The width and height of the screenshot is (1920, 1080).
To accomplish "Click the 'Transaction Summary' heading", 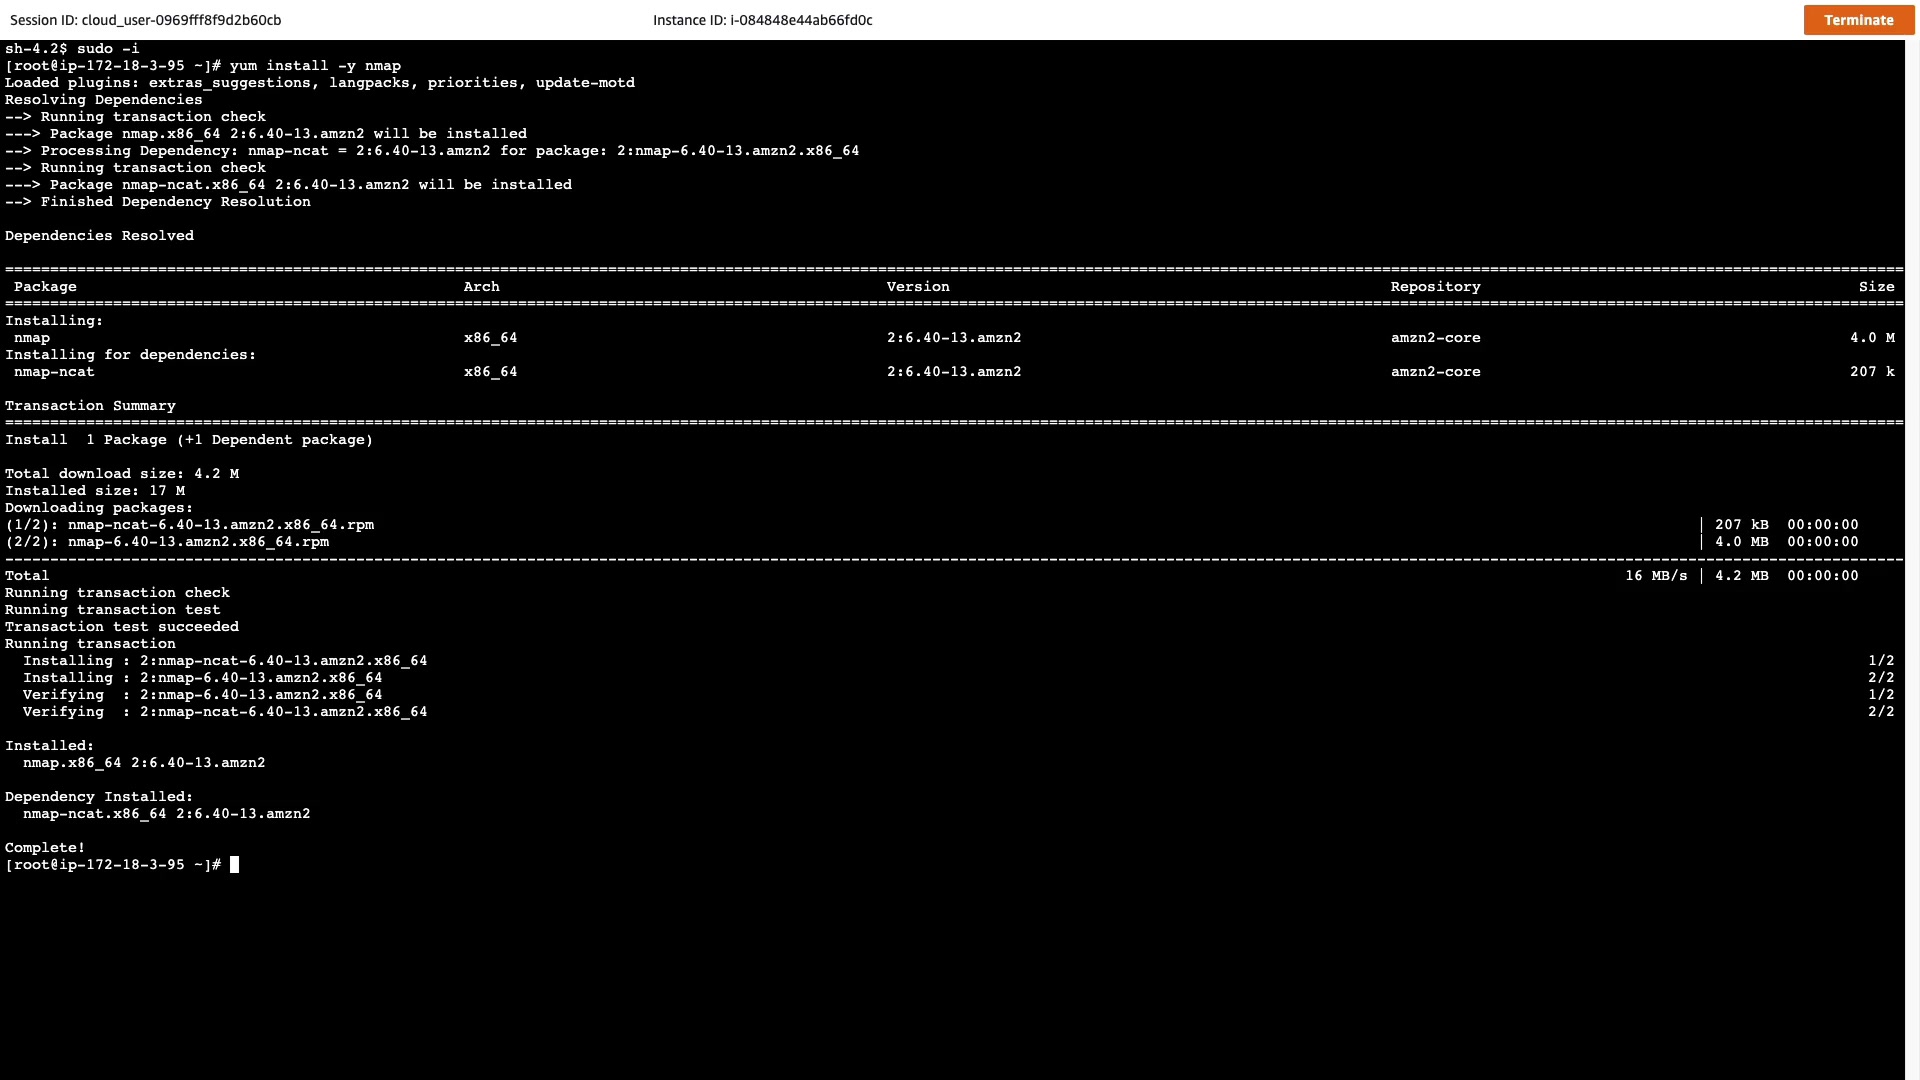I will [90, 406].
